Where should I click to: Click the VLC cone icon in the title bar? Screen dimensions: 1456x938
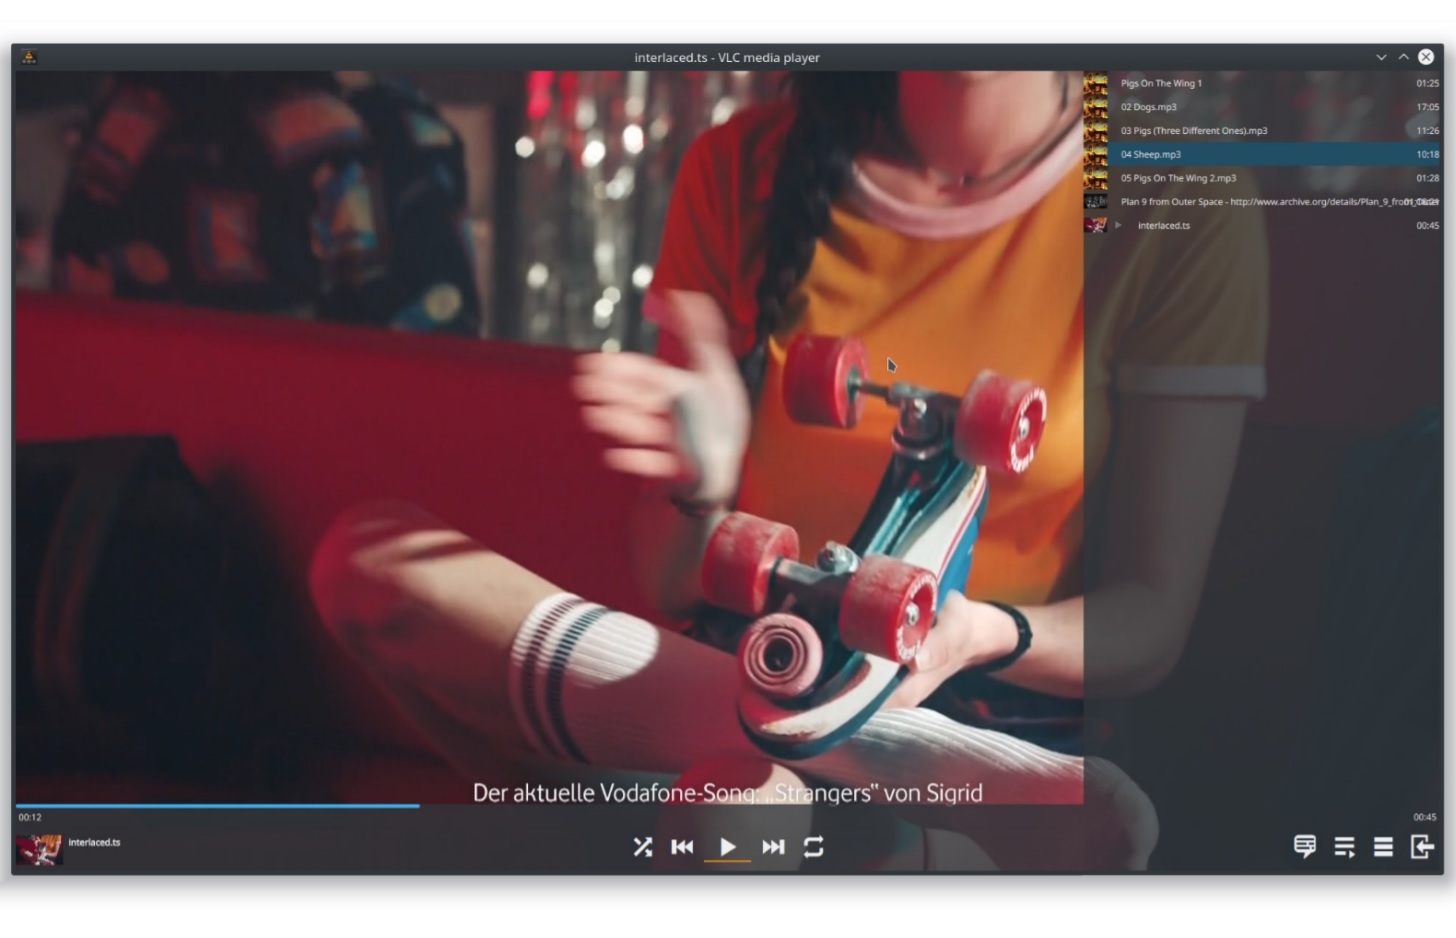29,57
